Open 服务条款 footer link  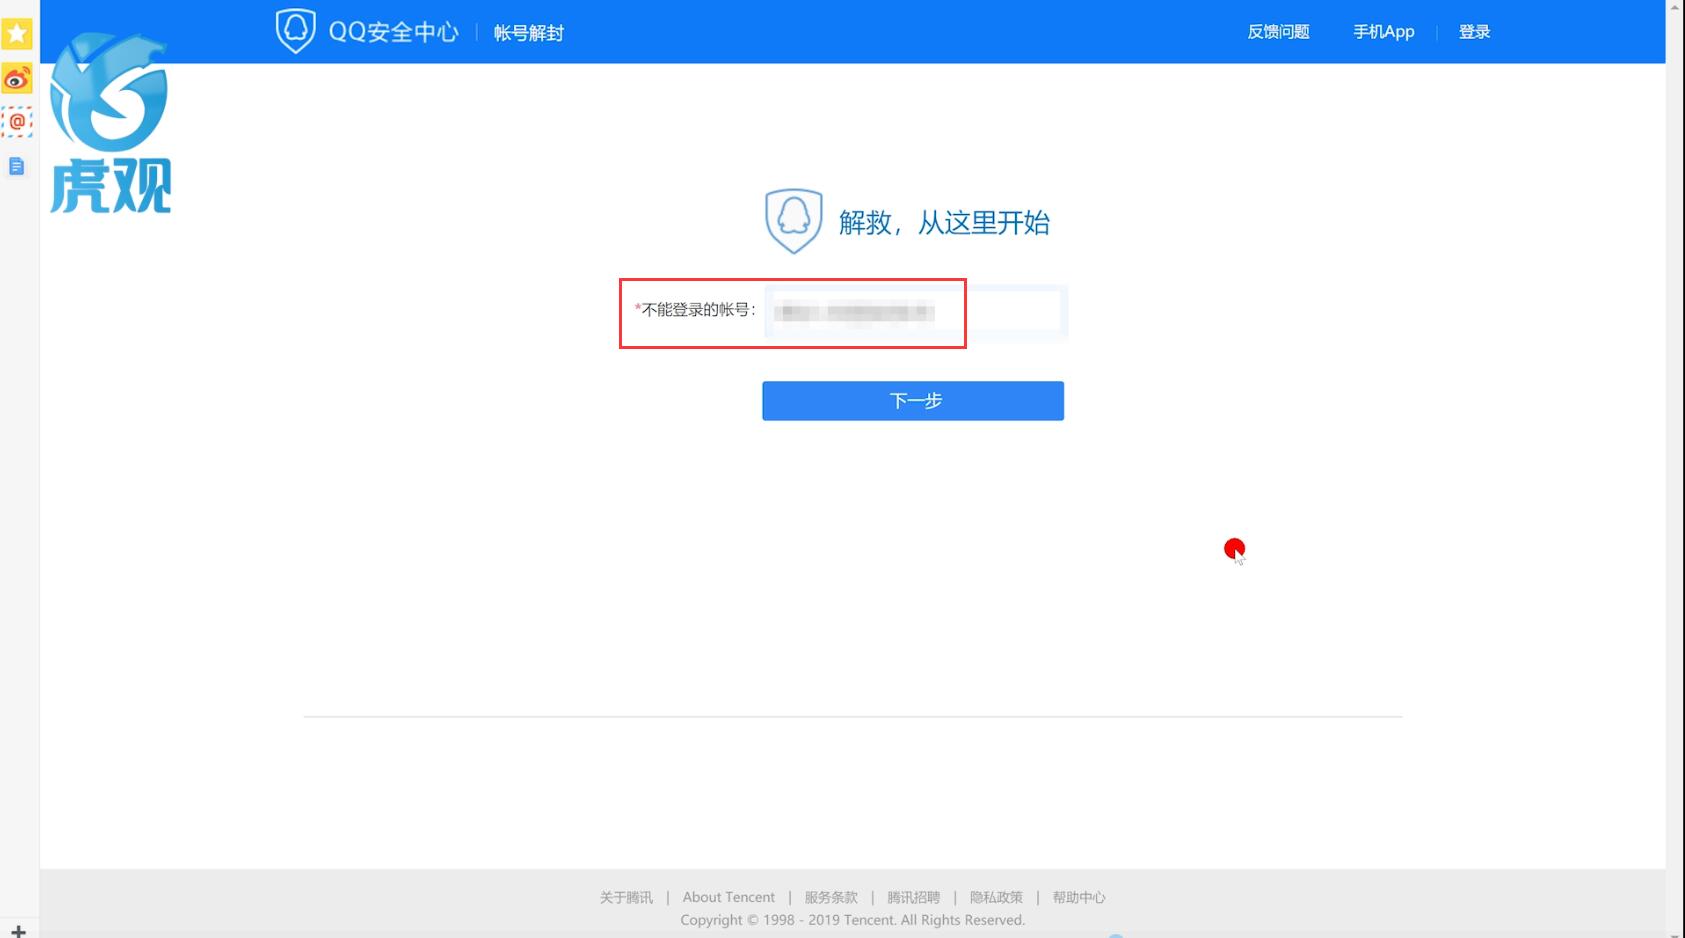click(831, 897)
